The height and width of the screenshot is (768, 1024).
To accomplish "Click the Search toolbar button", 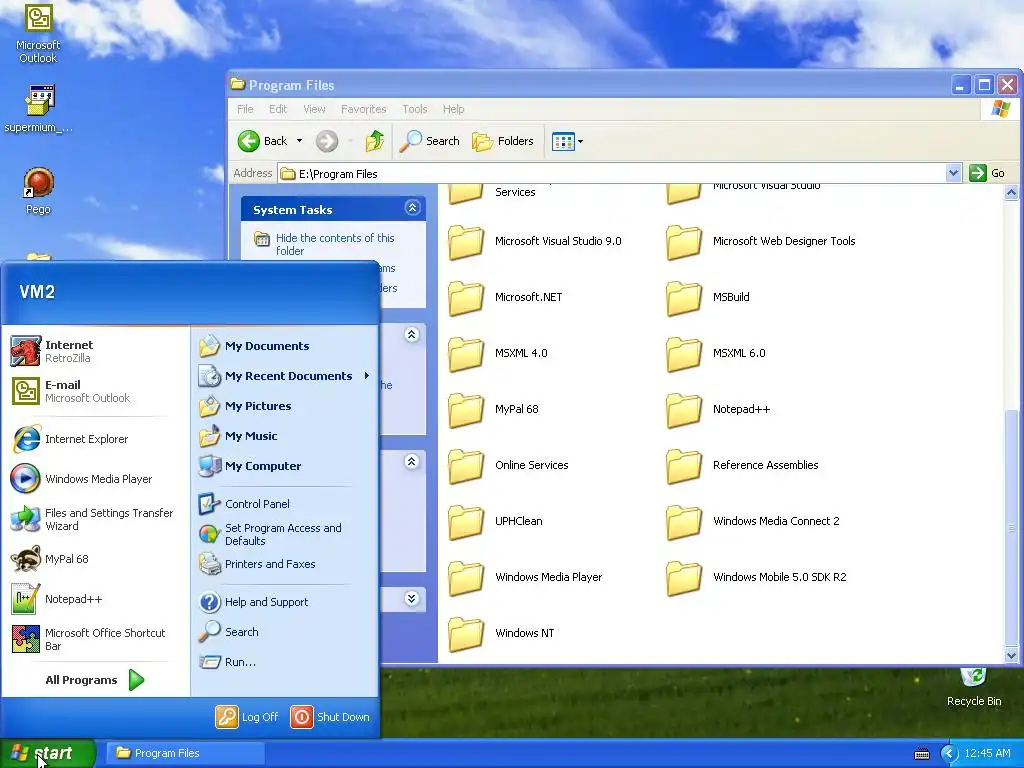I will (430, 141).
